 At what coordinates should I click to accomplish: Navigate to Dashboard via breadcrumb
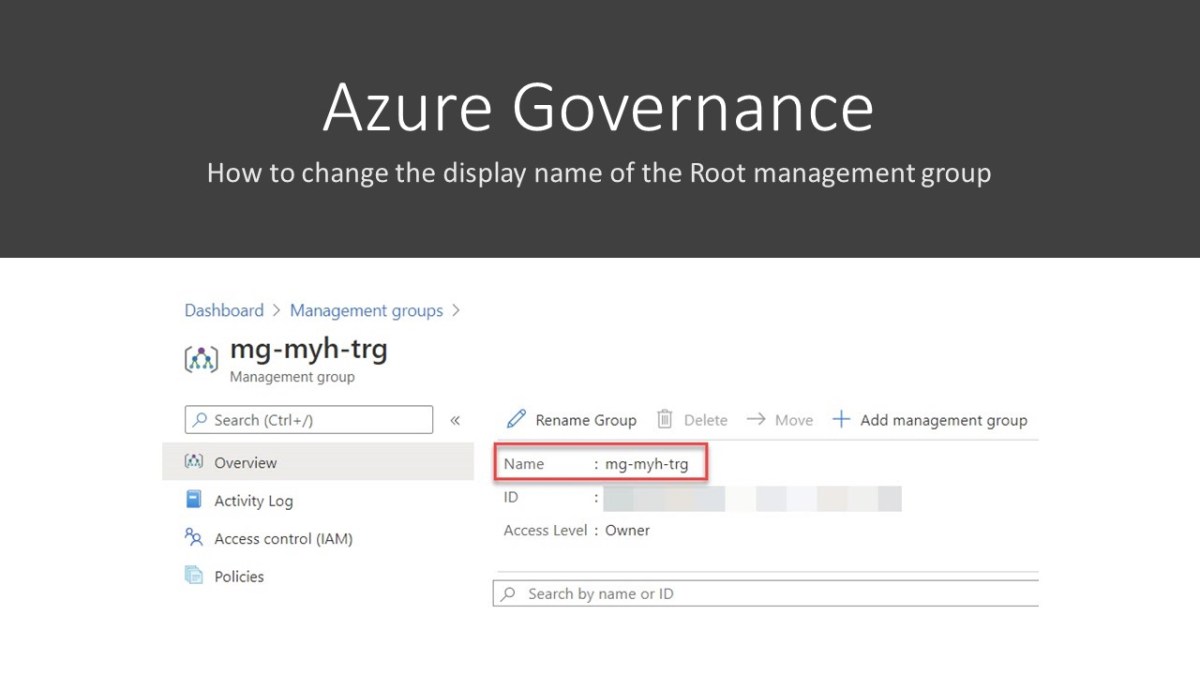pos(224,310)
